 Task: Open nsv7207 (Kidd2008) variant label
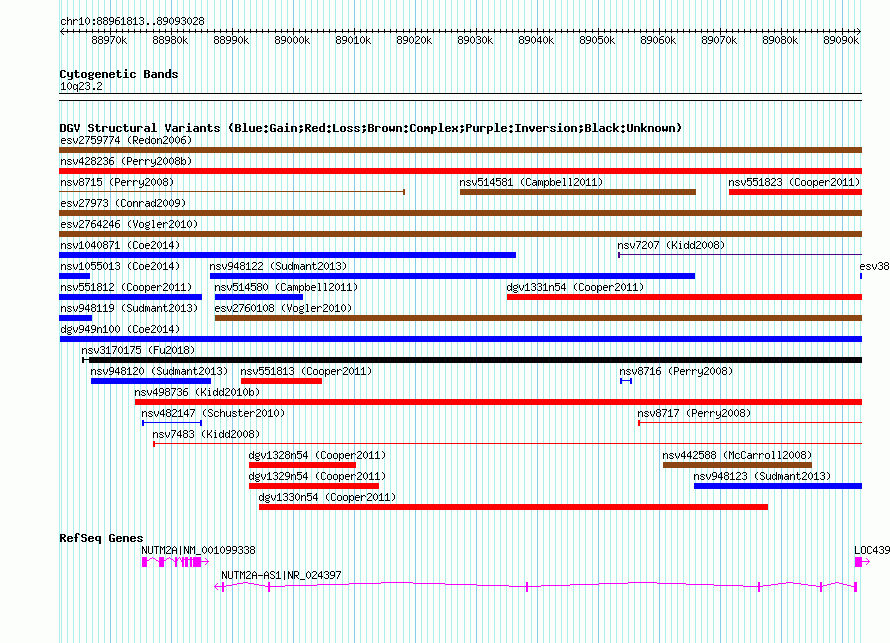pyautogui.click(x=671, y=245)
